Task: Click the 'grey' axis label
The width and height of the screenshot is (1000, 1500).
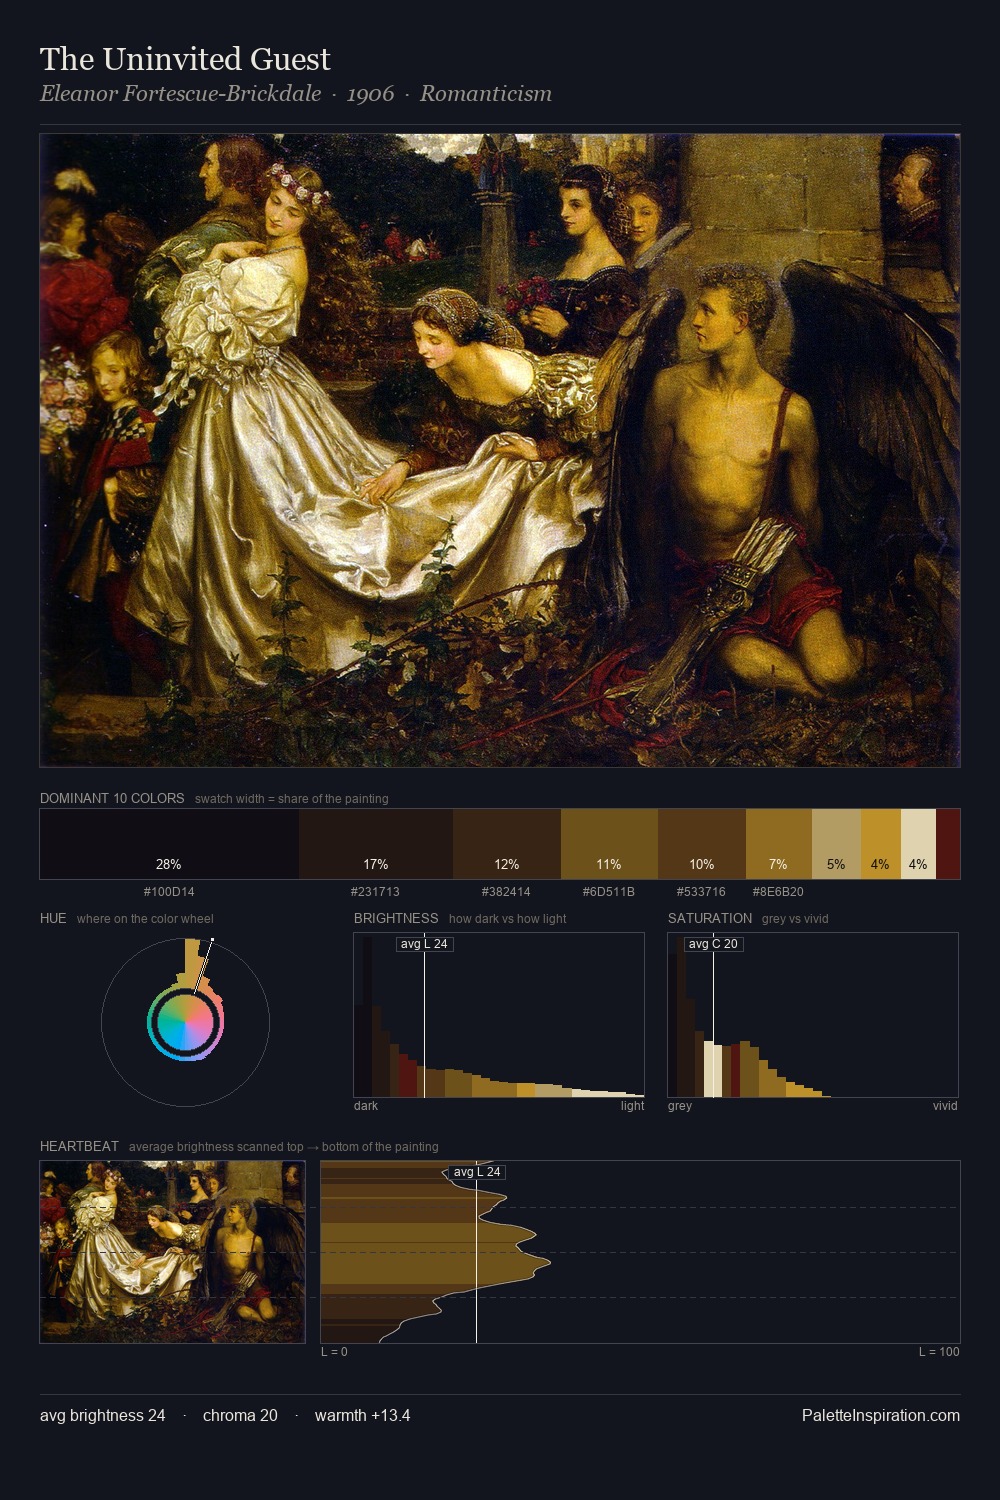Action: coord(680,1106)
